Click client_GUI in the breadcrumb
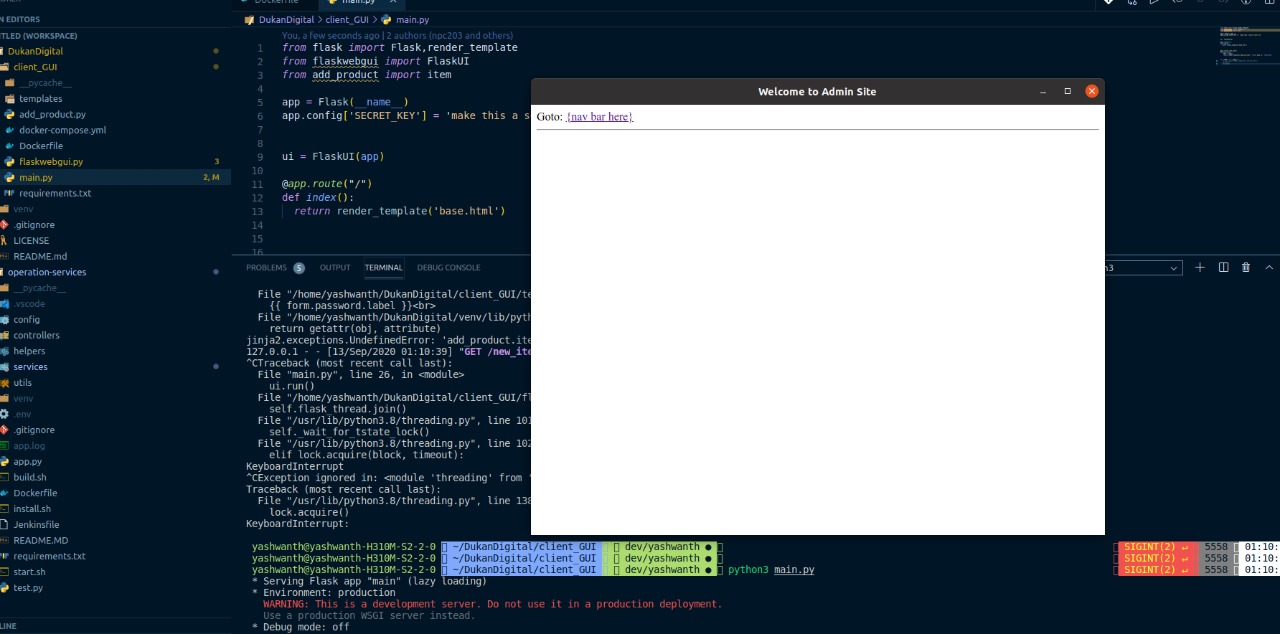 [x=347, y=19]
